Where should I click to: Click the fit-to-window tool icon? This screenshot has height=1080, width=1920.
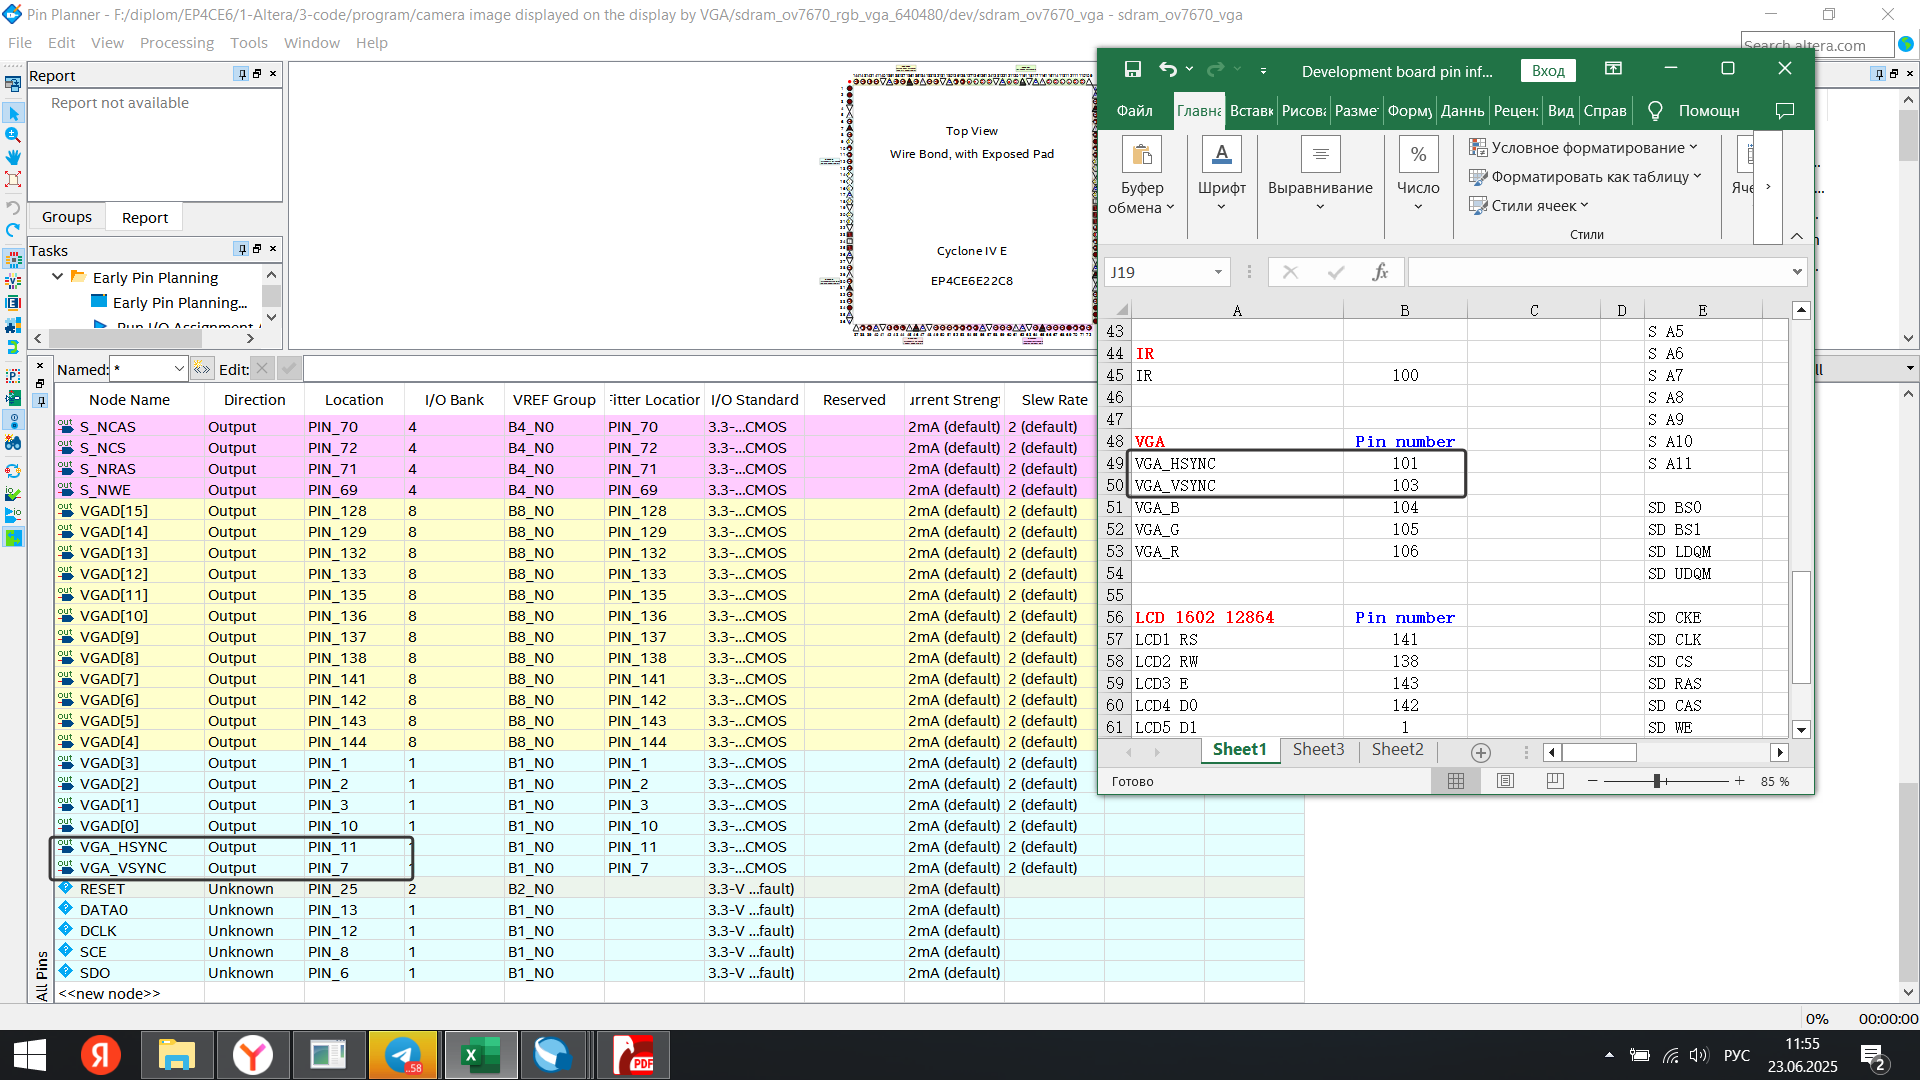tap(13, 179)
